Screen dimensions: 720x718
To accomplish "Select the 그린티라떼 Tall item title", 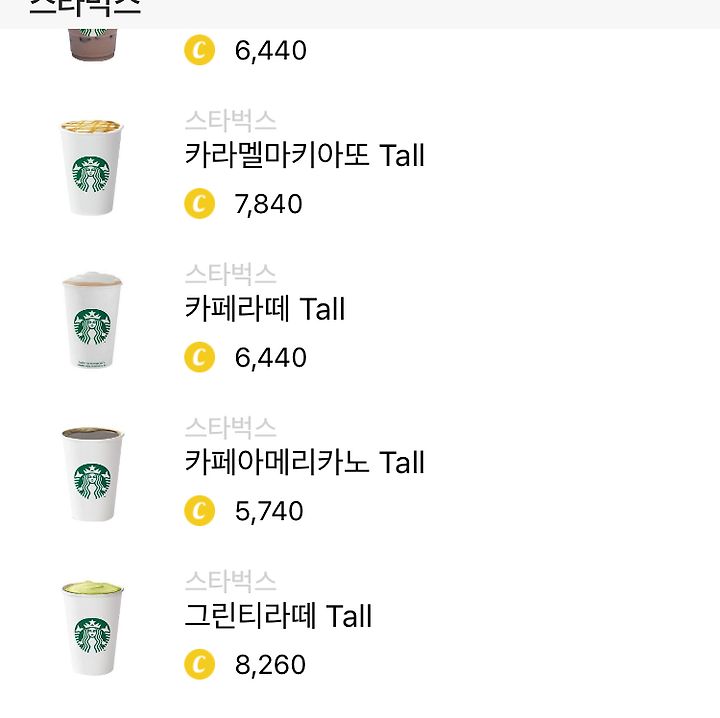I will (x=278, y=616).
